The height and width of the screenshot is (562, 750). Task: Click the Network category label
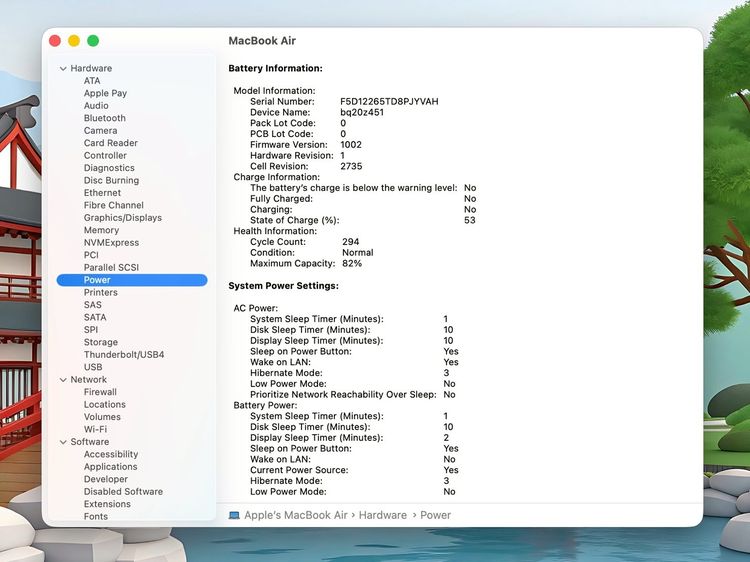coord(88,379)
